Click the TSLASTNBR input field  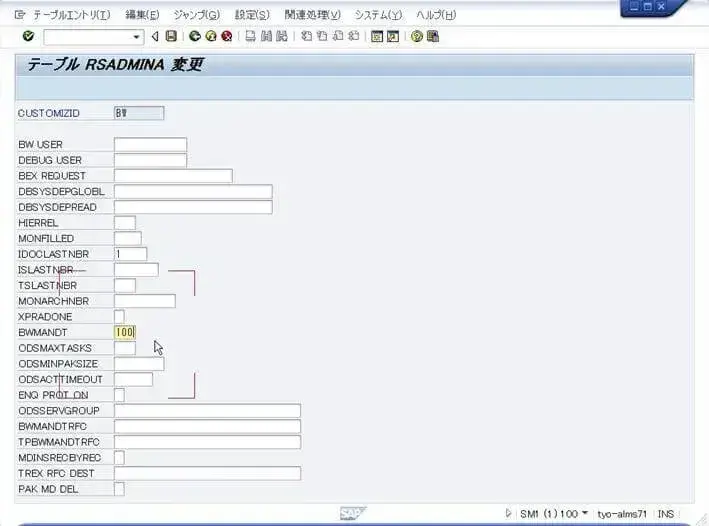pos(125,285)
